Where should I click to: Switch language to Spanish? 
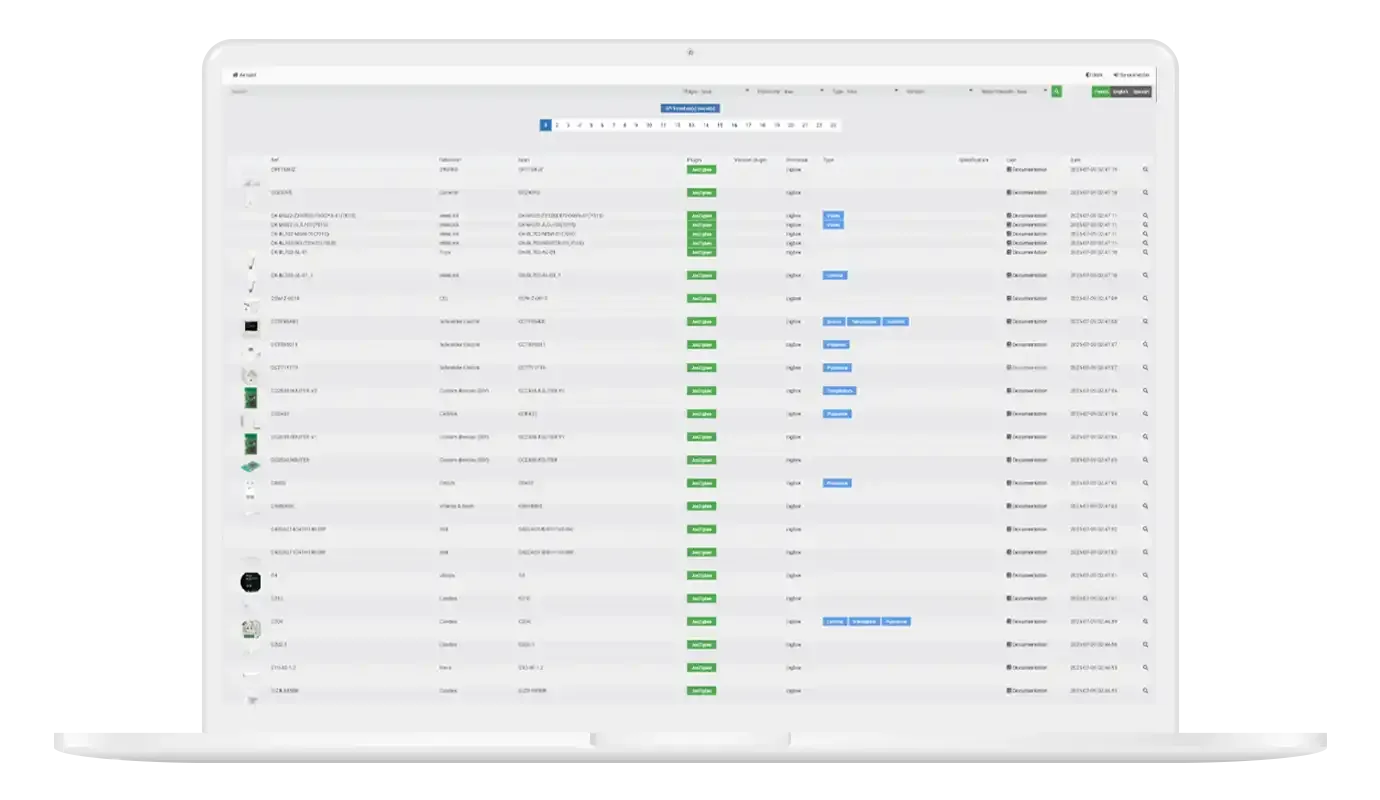tap(1141, 91)
